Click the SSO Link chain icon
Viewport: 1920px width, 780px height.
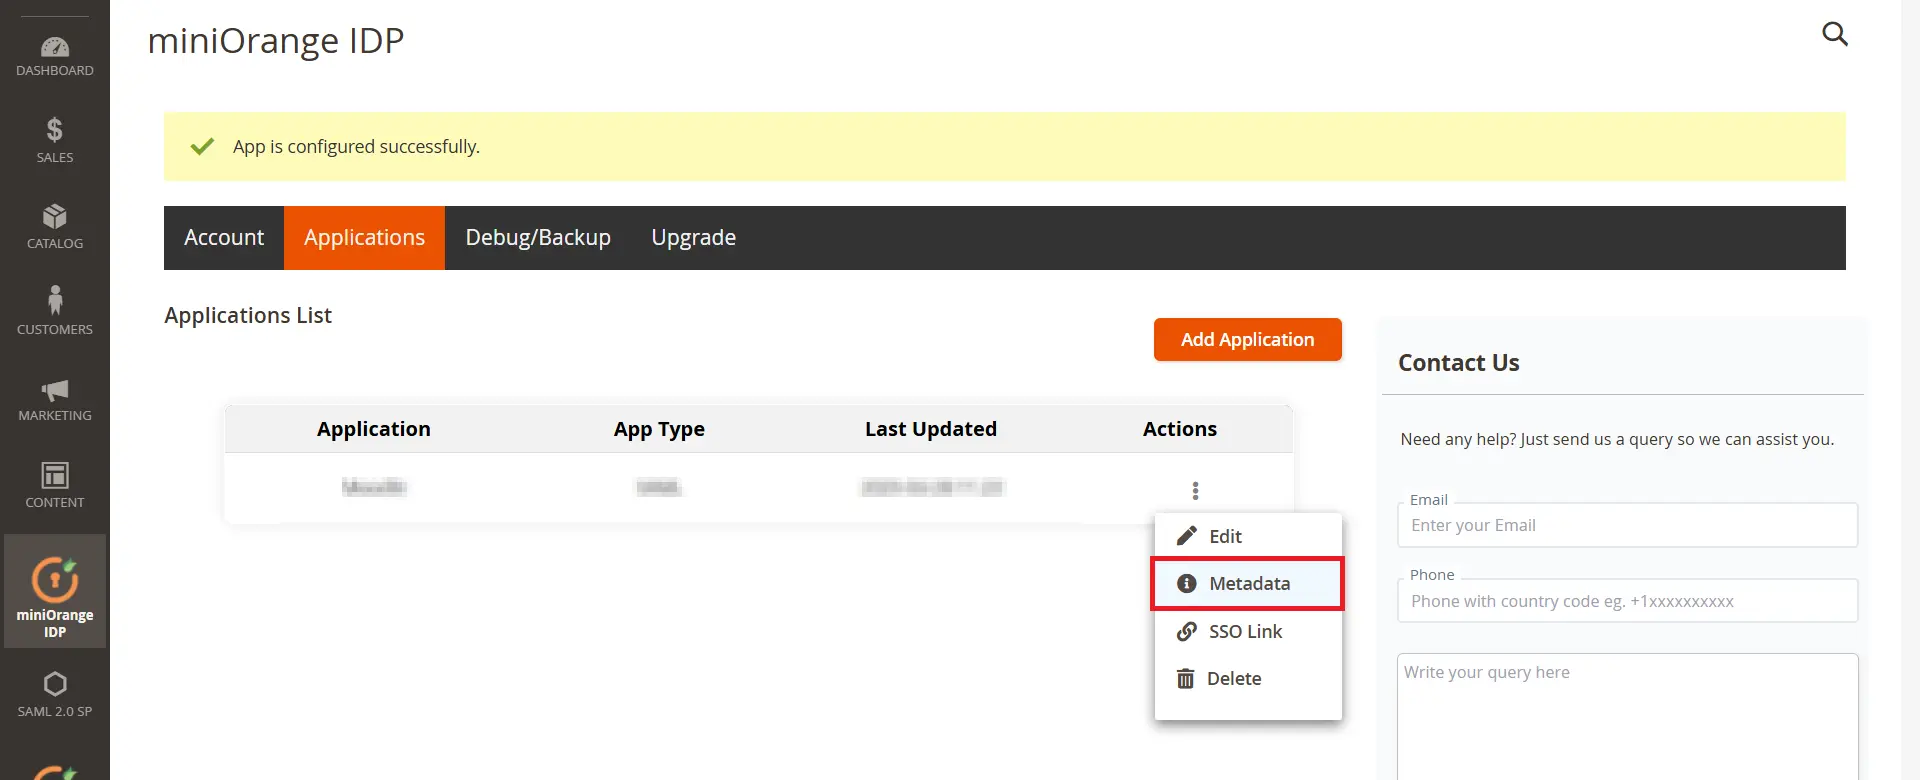(x=1187, y=631)
